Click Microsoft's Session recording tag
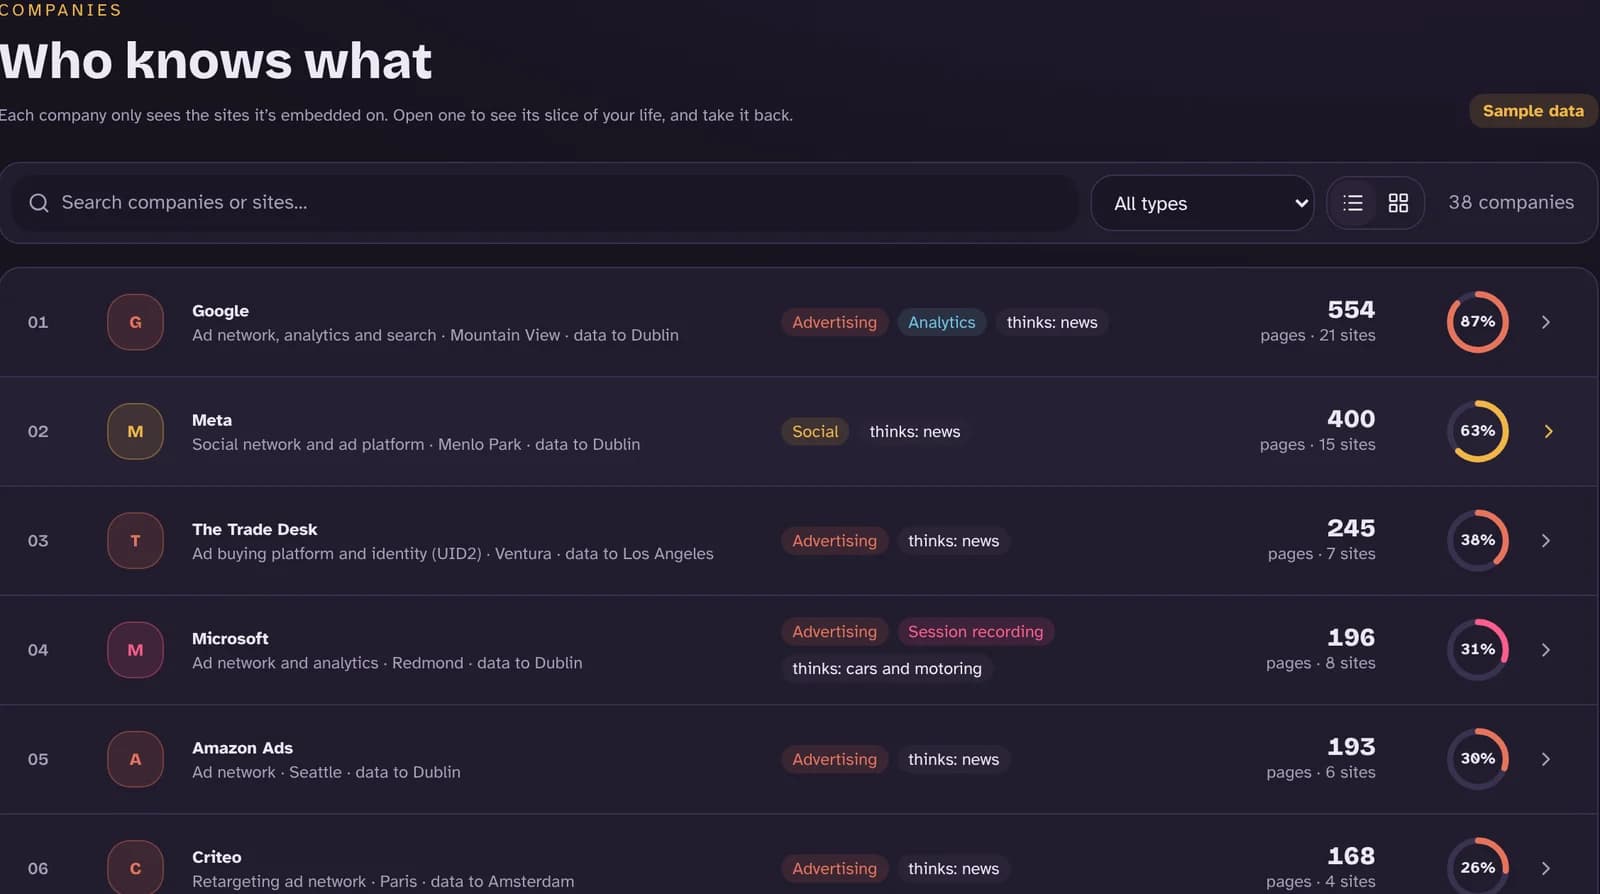This screenshot has width=1600, height=894. point(975,632)
